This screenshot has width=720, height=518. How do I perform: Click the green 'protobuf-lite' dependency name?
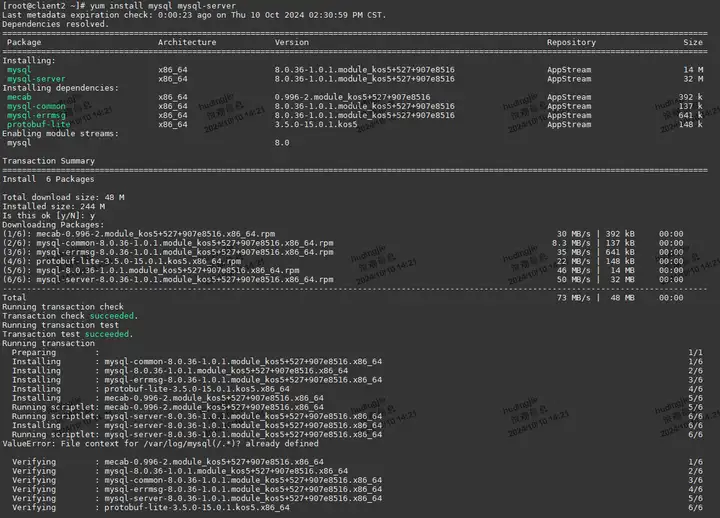[39, 124]
